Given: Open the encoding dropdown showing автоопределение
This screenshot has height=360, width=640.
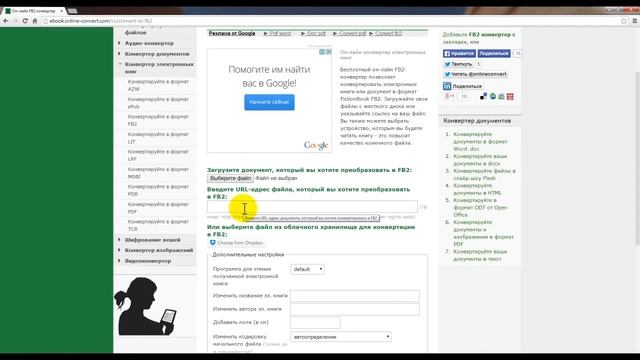Looking at the screenshot, I should pyautogui.click(x=341, y=337).
